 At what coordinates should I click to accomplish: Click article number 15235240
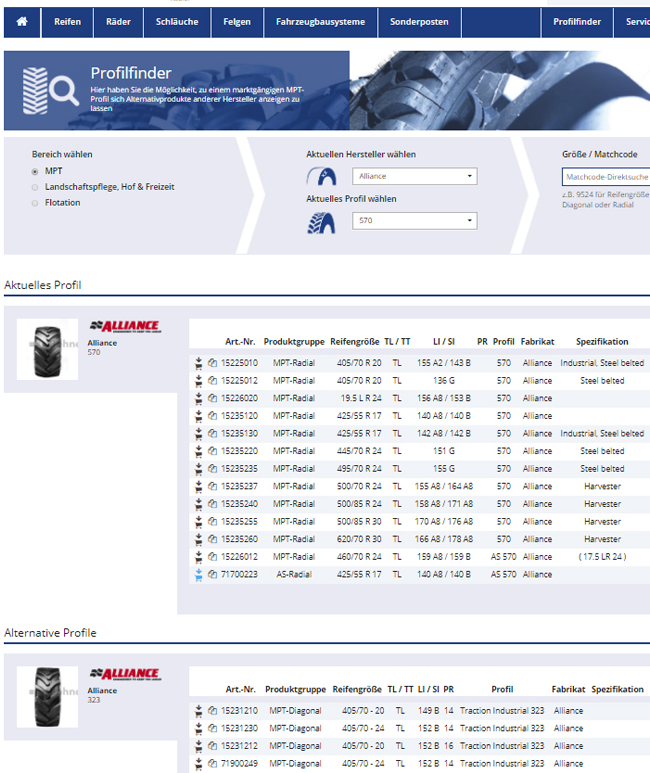(x=239, y=504)
